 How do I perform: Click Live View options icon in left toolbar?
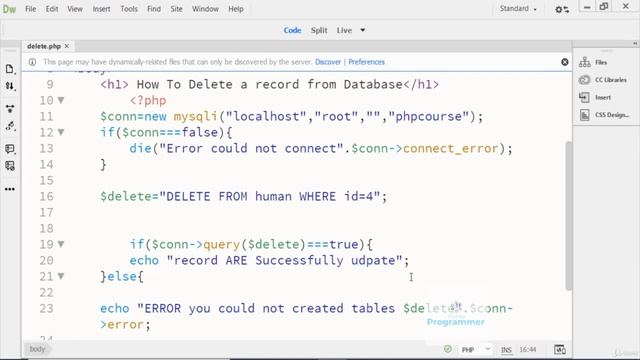[x=10, y=109]
